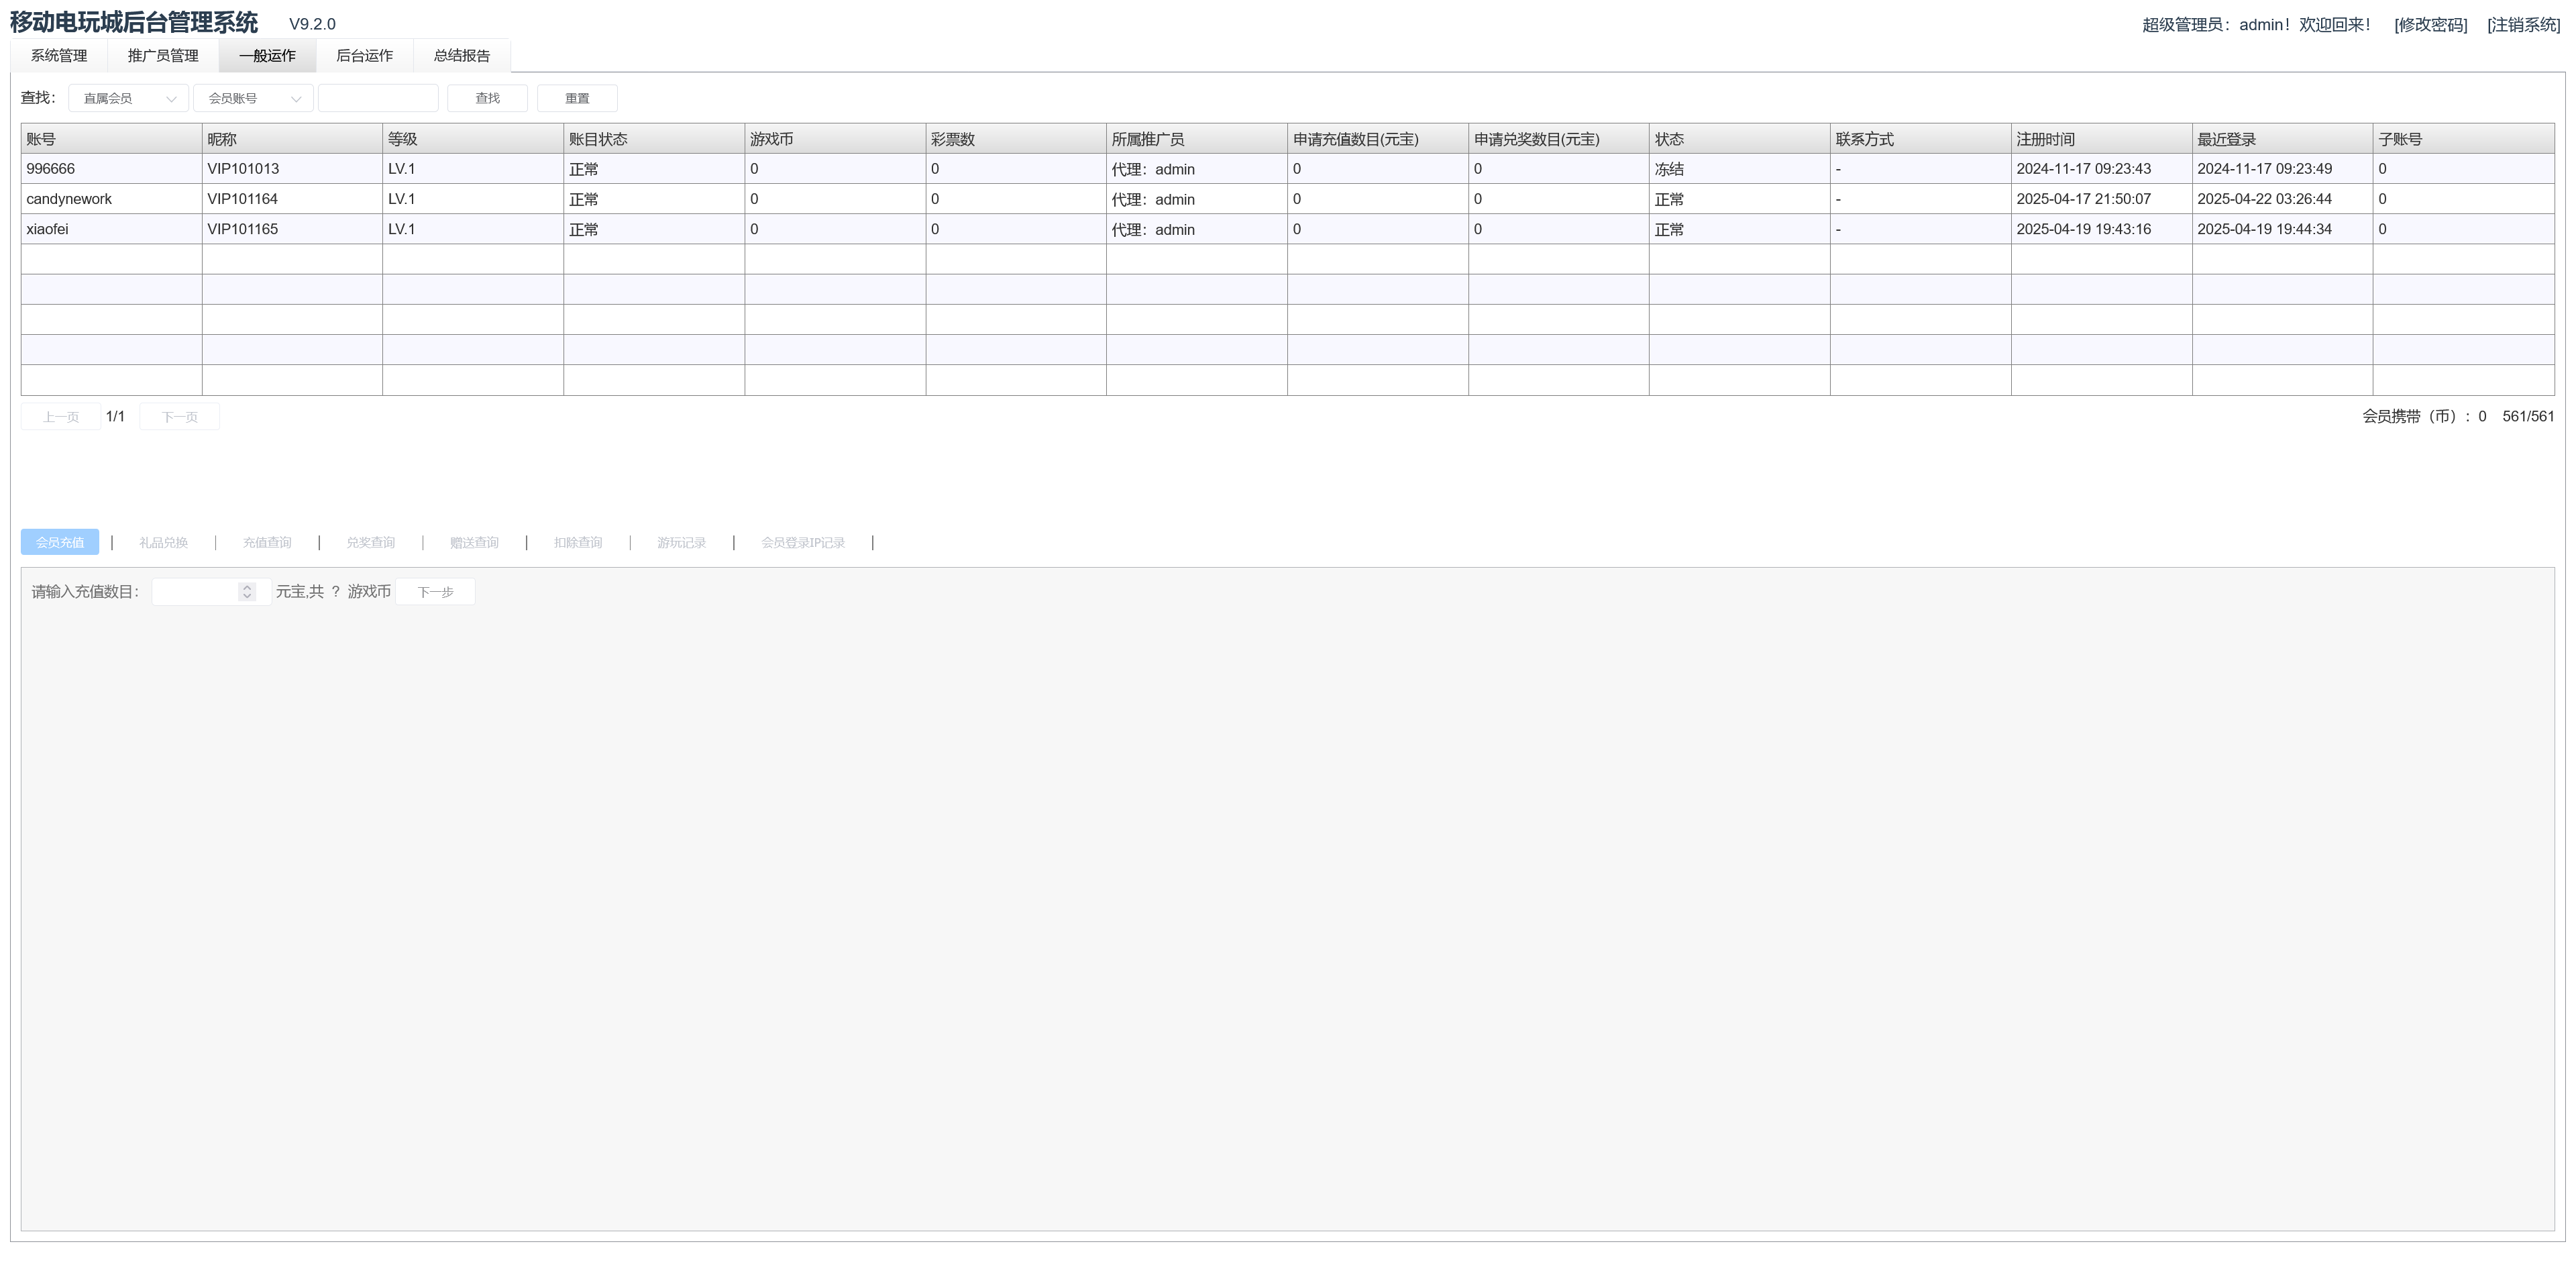The image size is (2576, 1287).
Task: Open the 总结报告 tab
Action: pyautogui.click(x=461, y=56)
